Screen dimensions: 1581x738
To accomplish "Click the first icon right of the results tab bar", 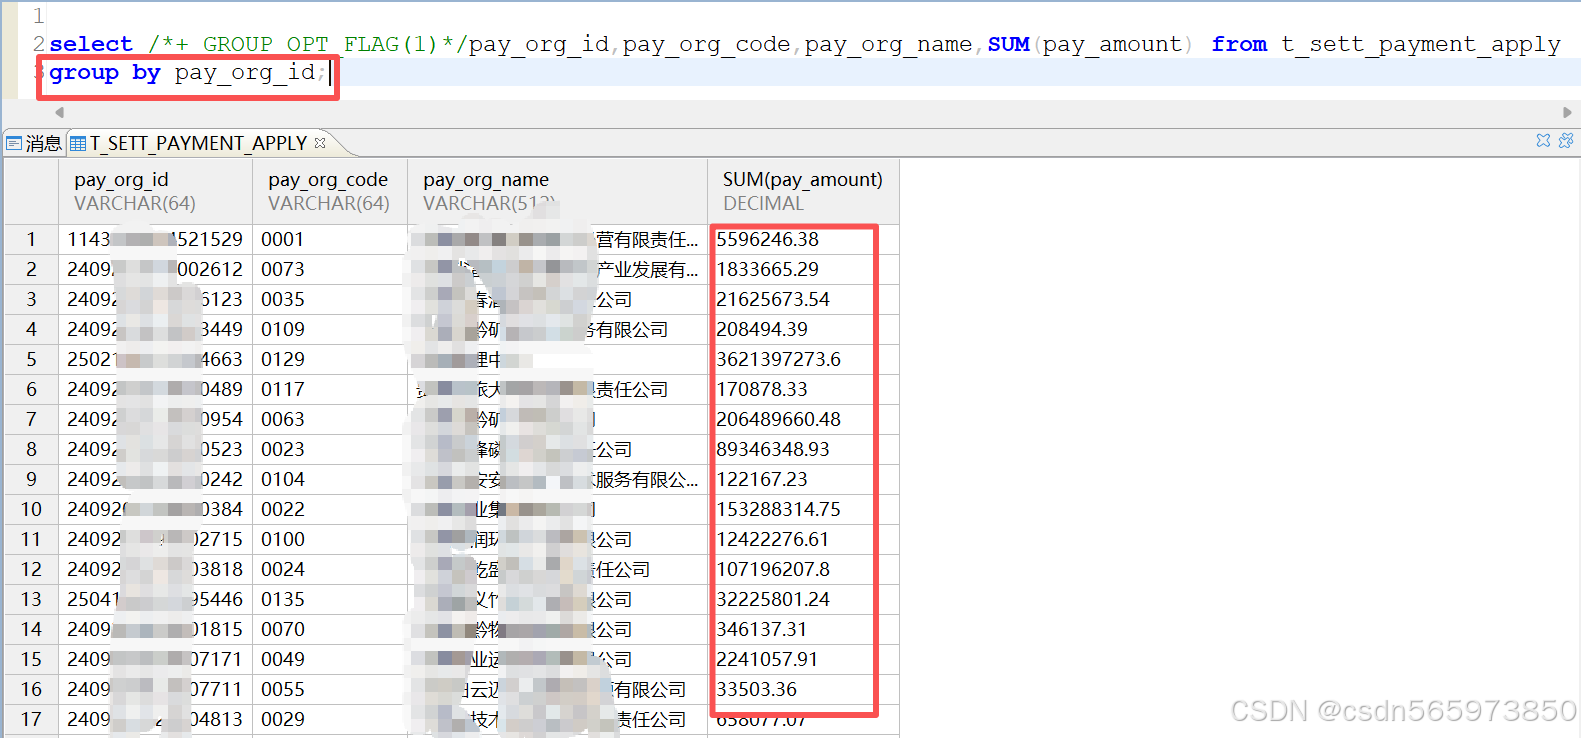I will (1544, 141).
